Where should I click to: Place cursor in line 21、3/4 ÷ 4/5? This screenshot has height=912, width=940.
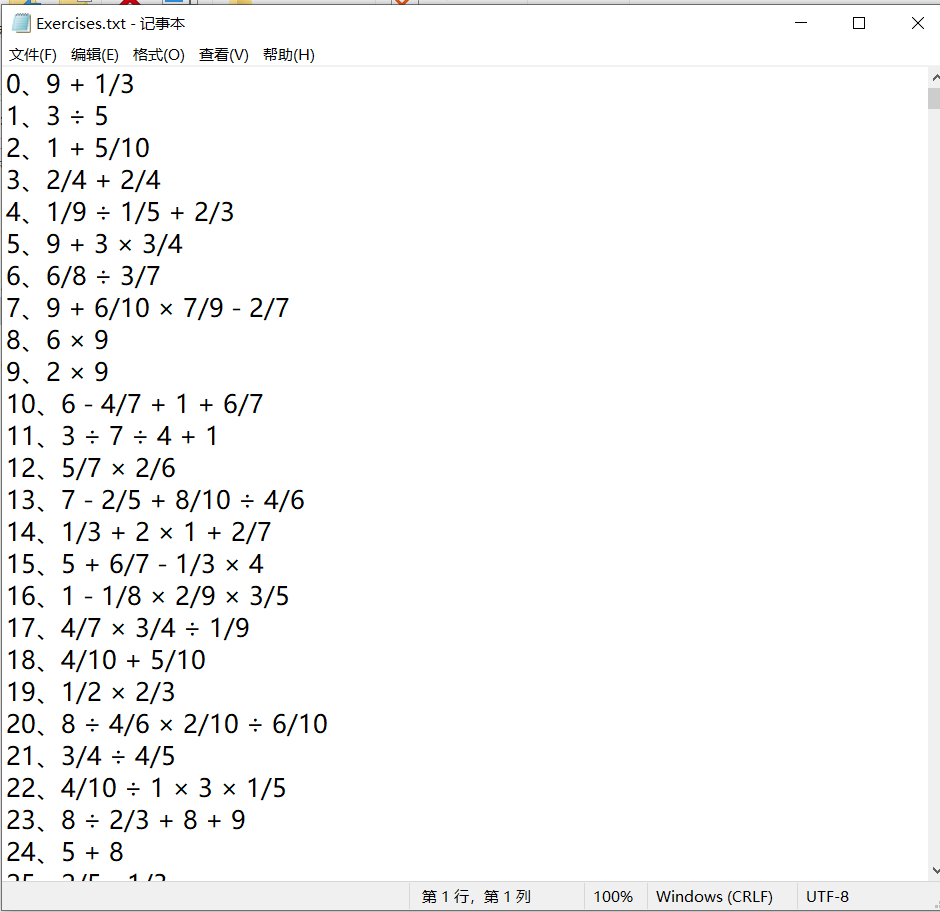pyautogui.click(x=91, y=756)
